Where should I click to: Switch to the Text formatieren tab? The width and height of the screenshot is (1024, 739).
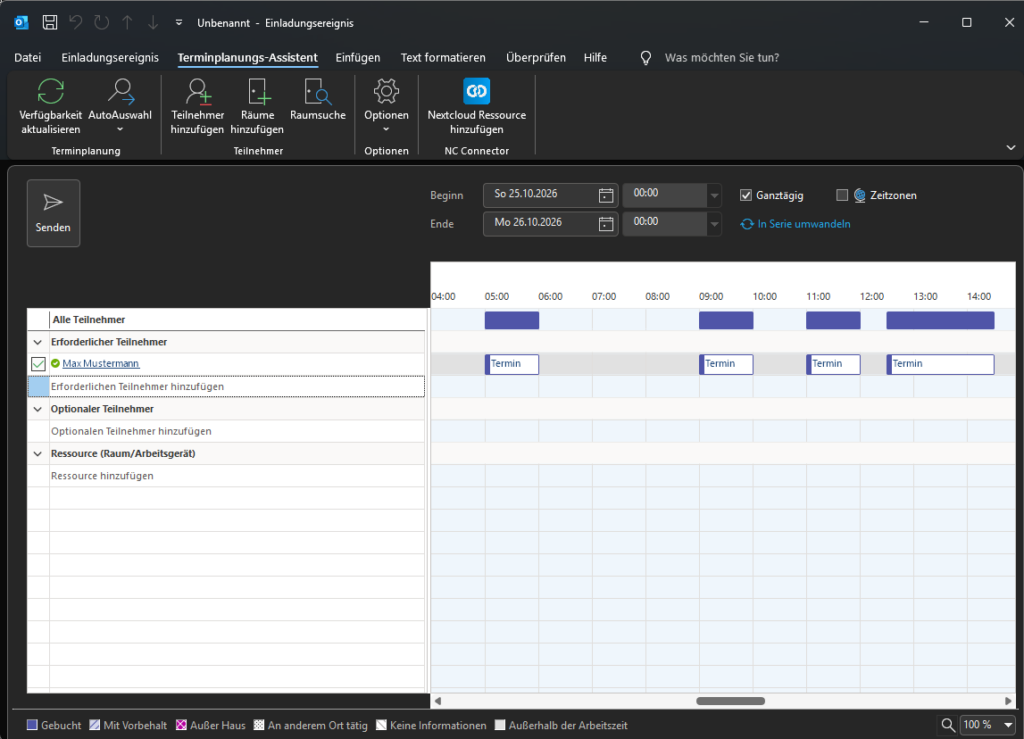point(443,57)
